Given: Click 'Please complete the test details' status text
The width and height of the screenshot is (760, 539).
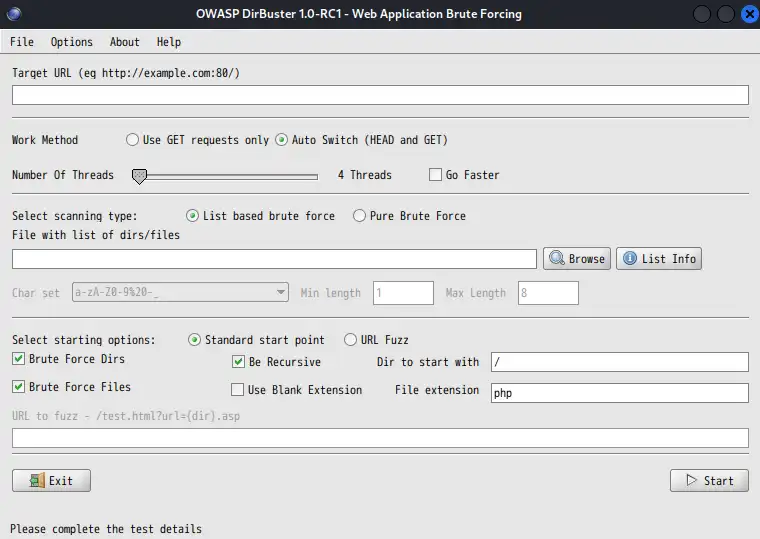Looking at the screenshot, I should coord(106,529).
